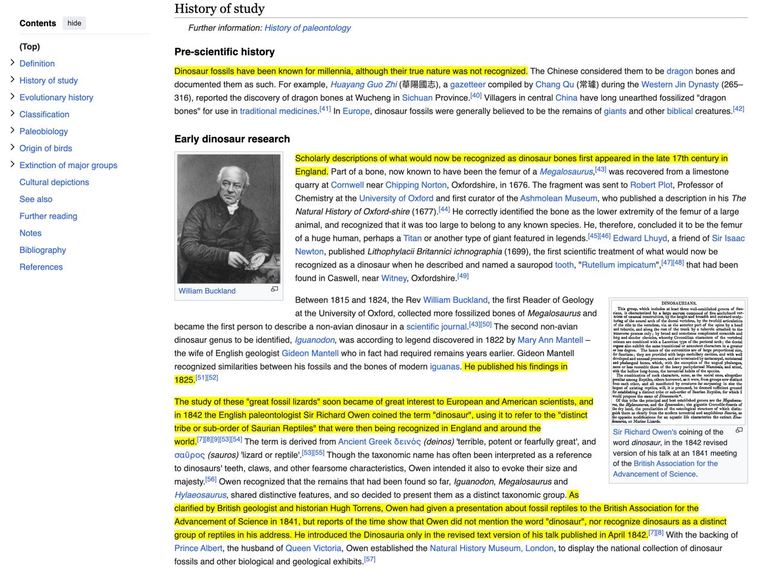Open the Europe link

(356, 111)
